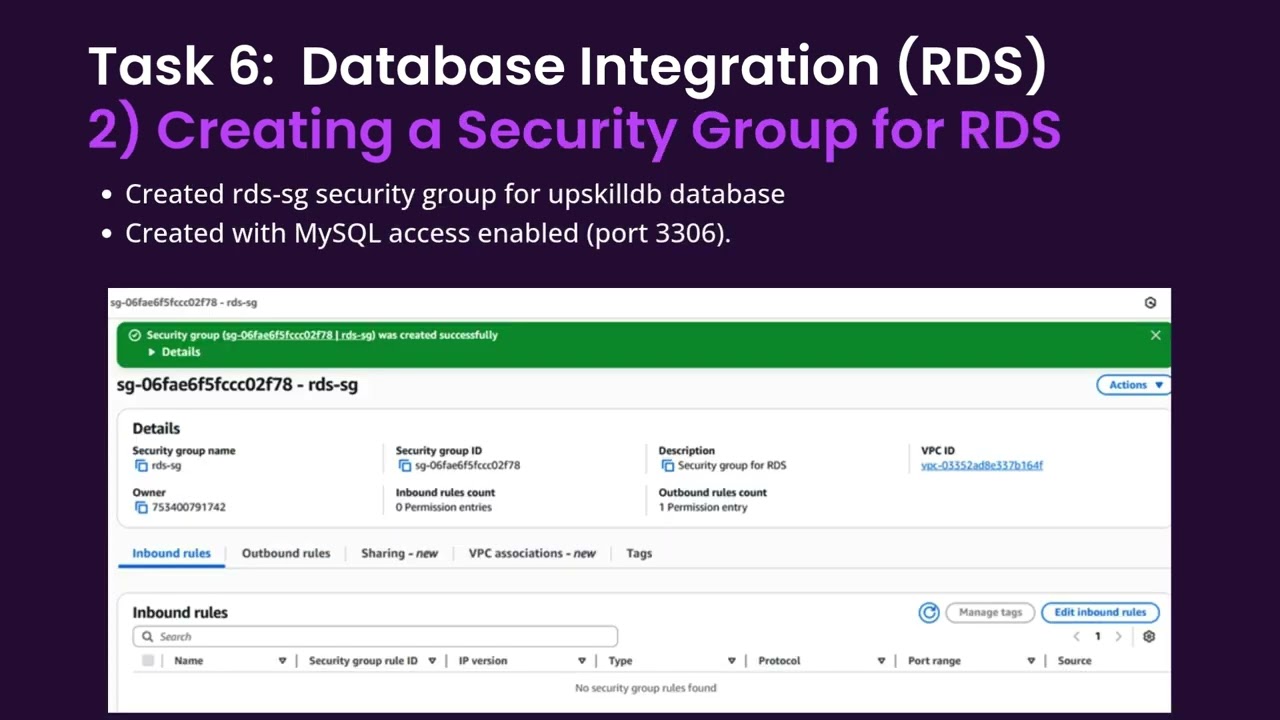Viewport: 1280px width, 720px height.
Task: Select all inbound rules checkbox
Action: pyautogui.click(x=148, y=661)
